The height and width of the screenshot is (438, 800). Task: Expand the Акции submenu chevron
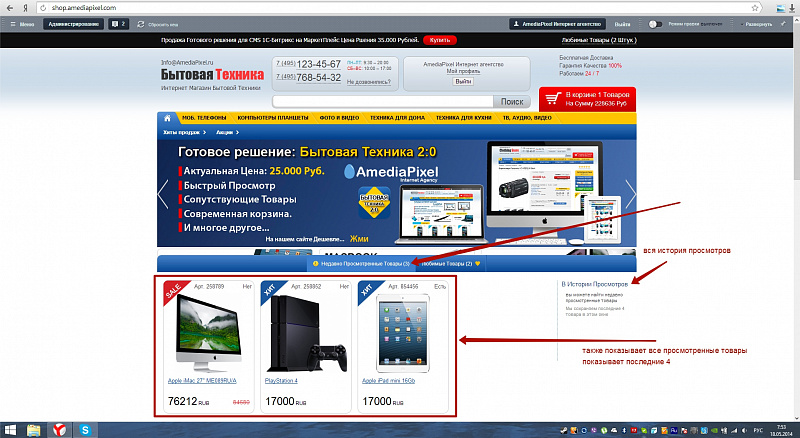237,132
